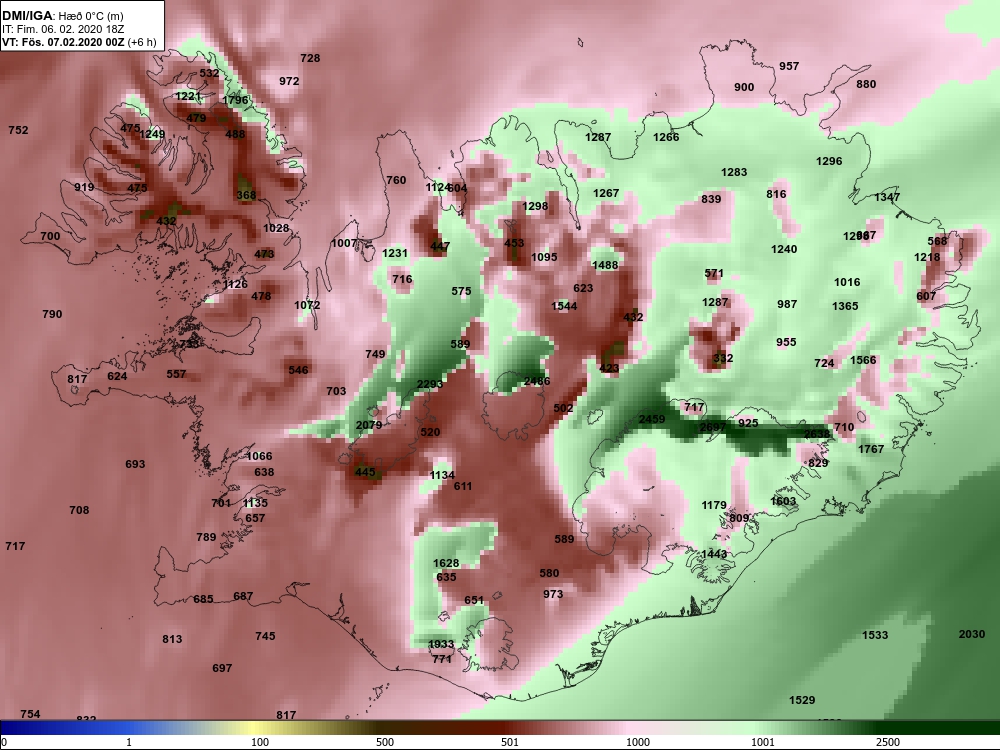
Task: Click the map value 2638
Action: click(817, 434)
